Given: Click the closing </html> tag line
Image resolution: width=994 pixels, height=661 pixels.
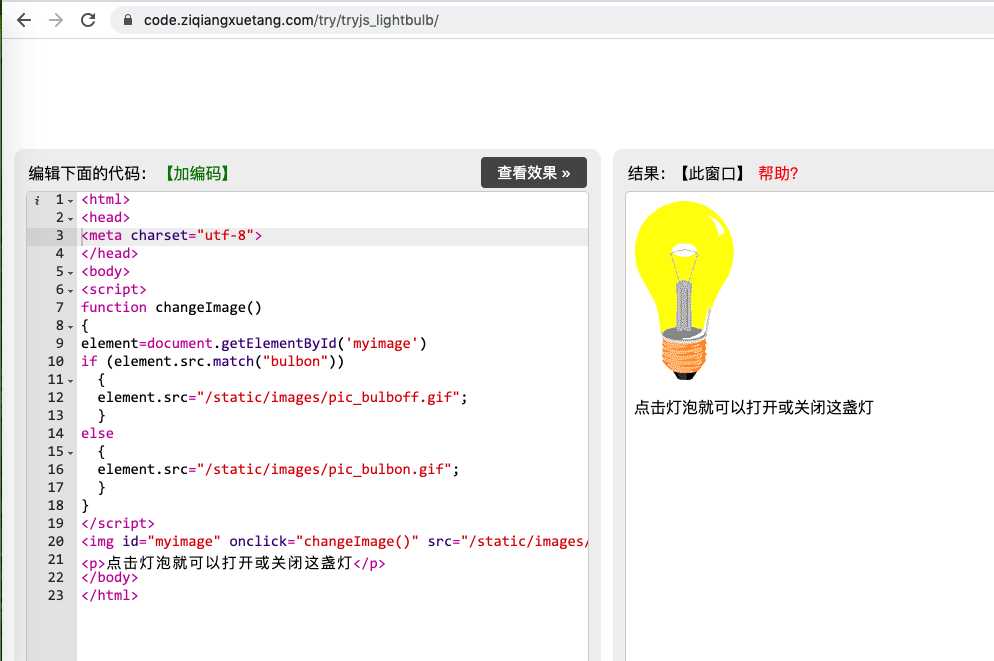Looking at the screenshot, I should coord(110,595).
